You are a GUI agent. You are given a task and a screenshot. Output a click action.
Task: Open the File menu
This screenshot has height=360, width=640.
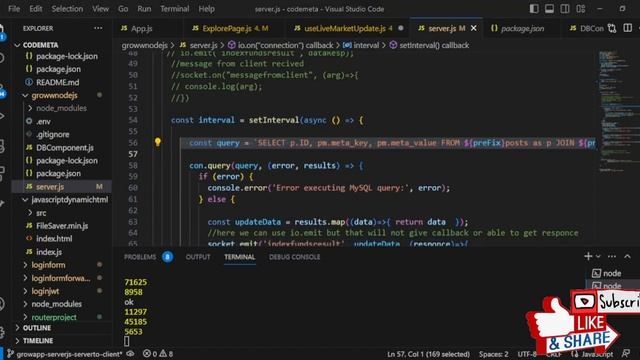tap(14, 9)
